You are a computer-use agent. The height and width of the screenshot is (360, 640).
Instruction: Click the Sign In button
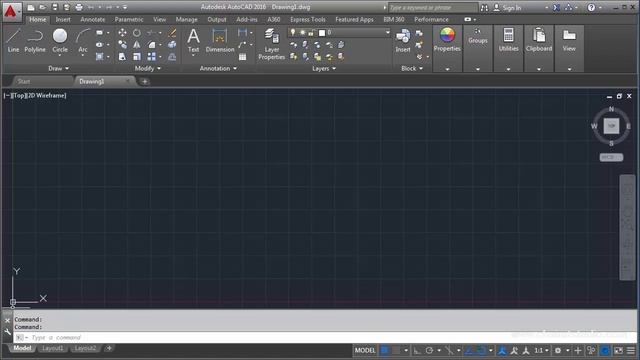(x=508, y=7)
